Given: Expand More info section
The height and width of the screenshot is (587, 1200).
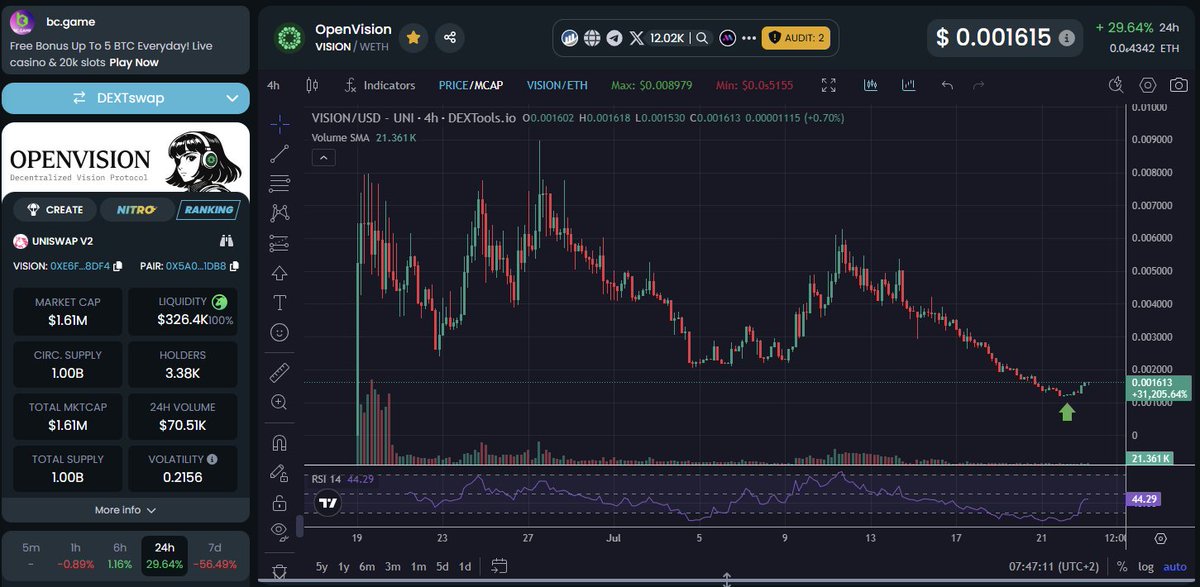Looking at the screenshot, I should [125, 510].
